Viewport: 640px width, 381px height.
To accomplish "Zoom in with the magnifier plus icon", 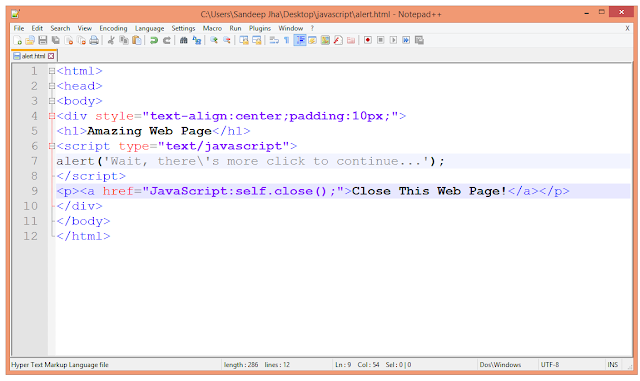I will pyautogui.click(x=213, y=40).
